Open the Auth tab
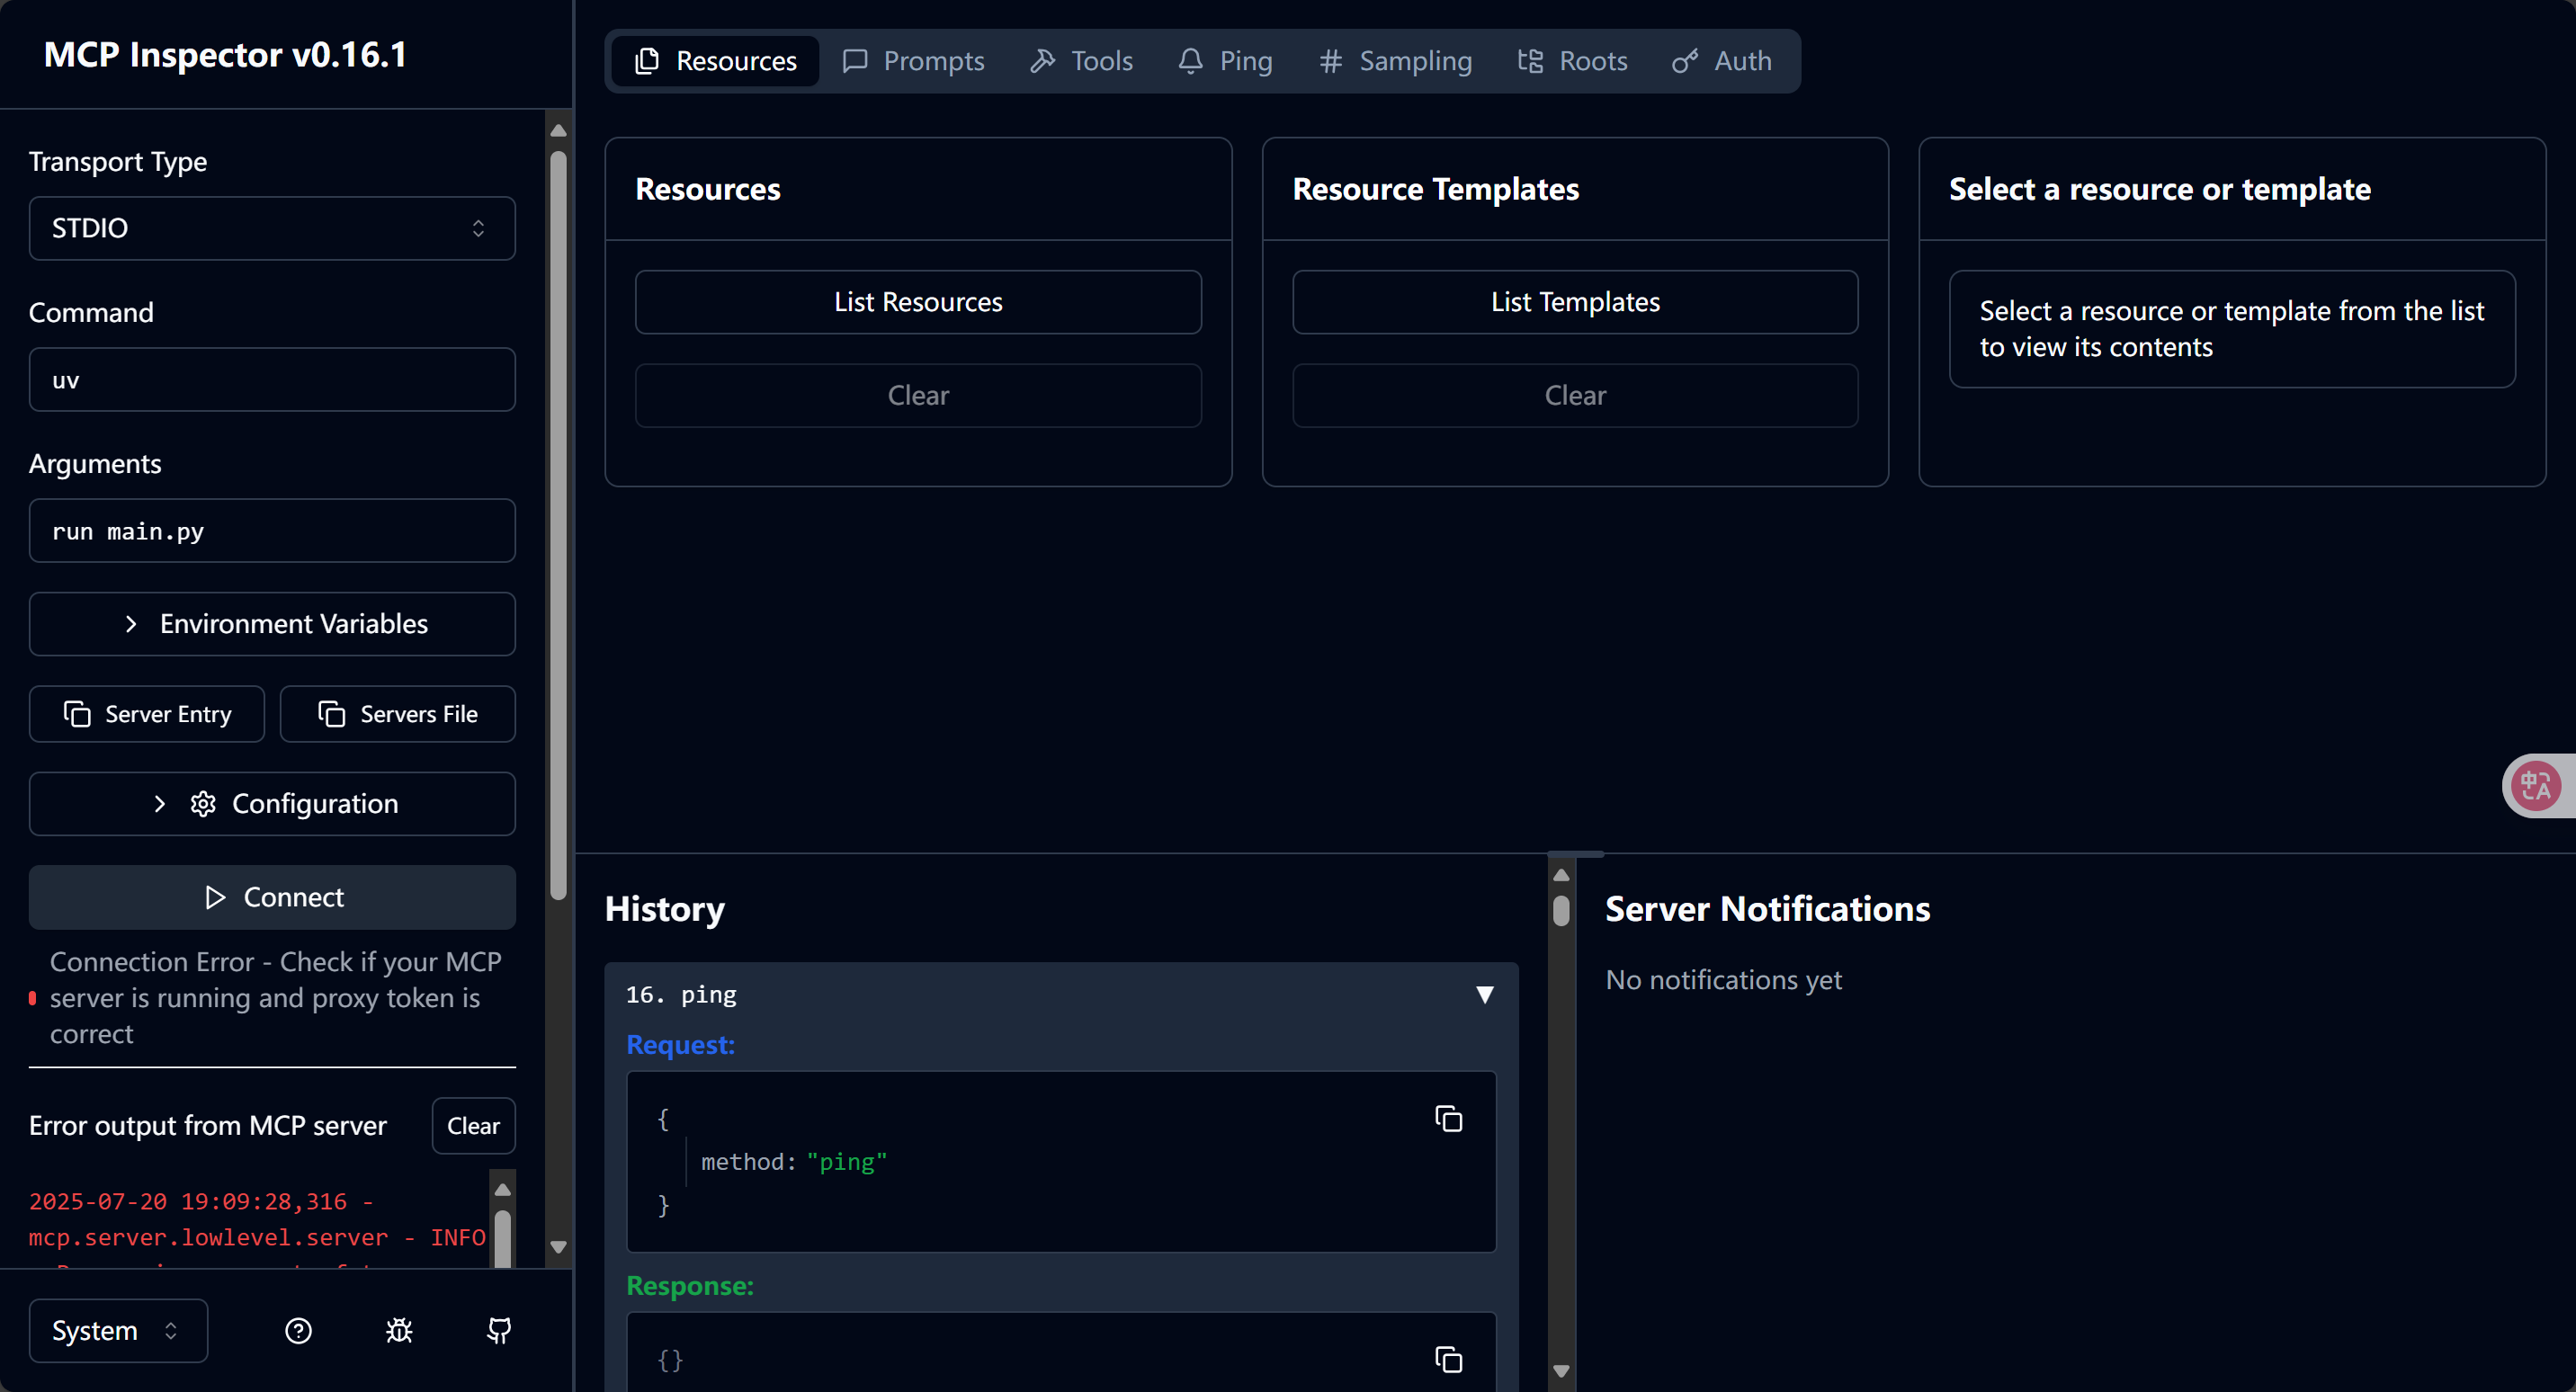Viewport: 2576px width, 1392px height. [1722, 61]
